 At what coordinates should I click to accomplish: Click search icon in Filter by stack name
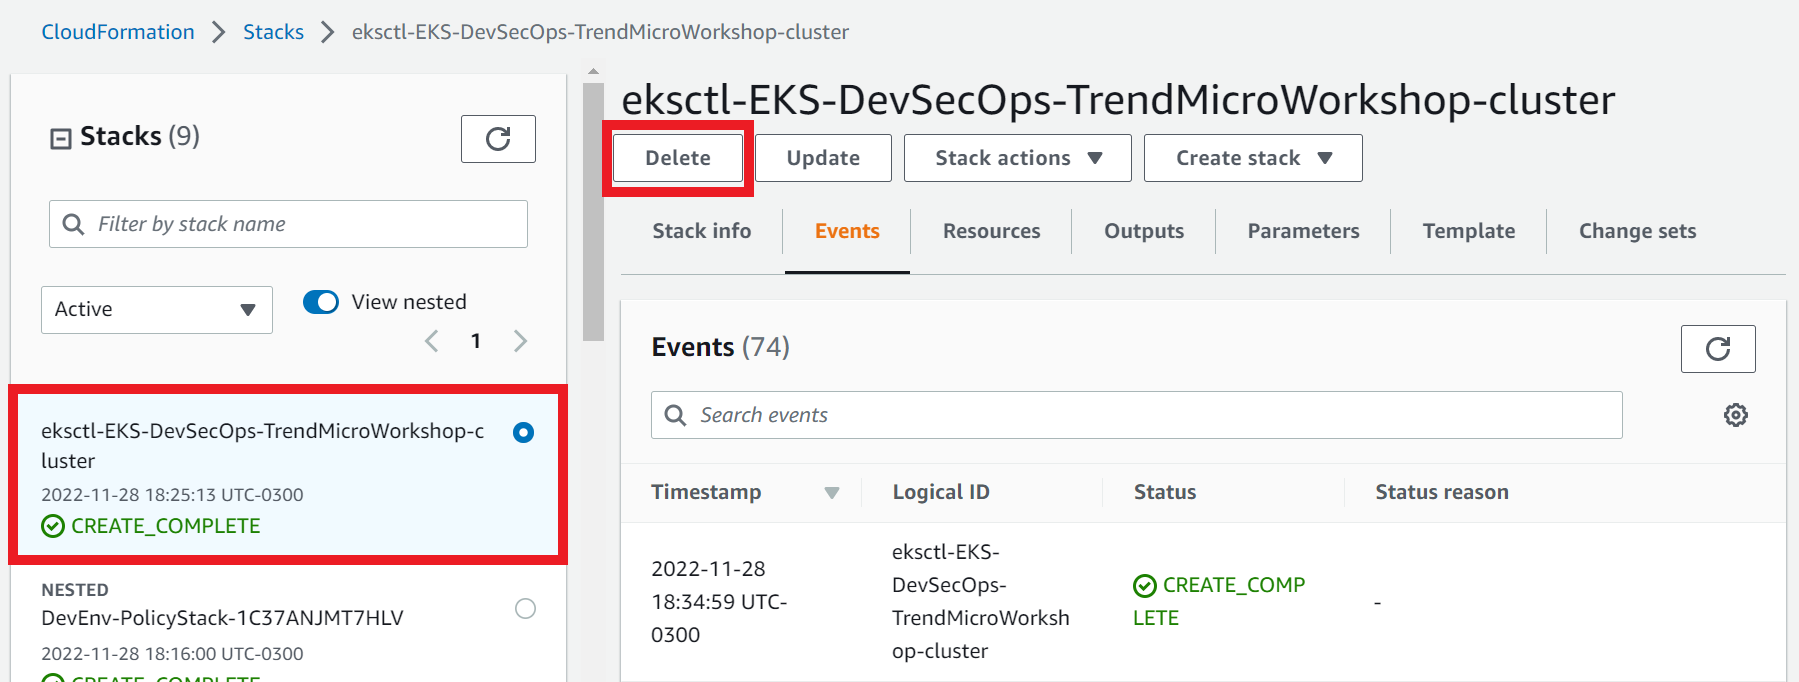[x=73, y=224]
